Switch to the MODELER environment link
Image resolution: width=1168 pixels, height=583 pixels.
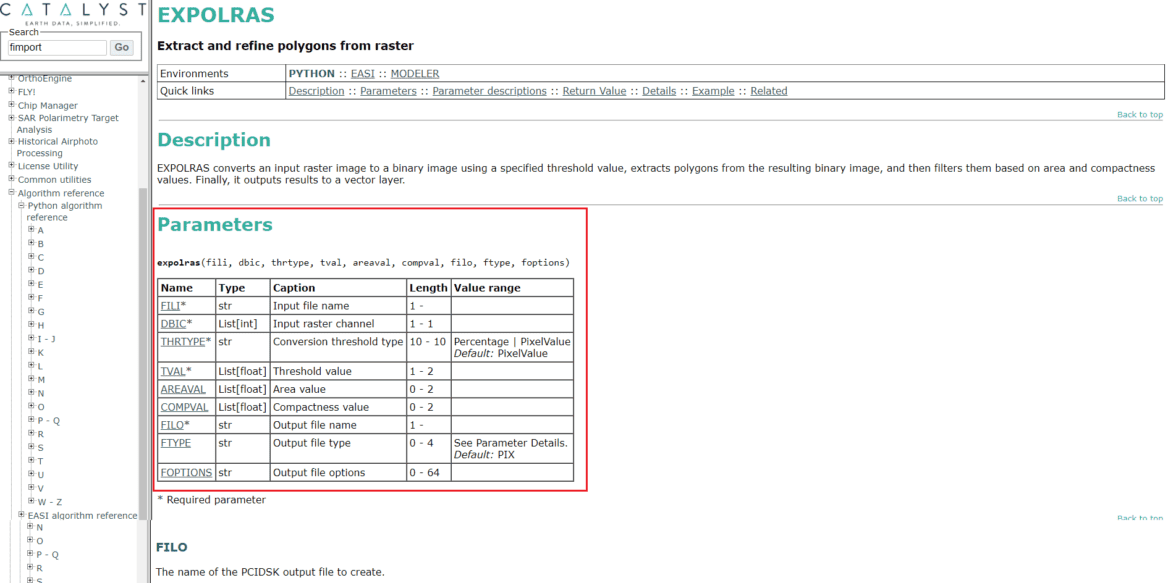coord(415,74)
